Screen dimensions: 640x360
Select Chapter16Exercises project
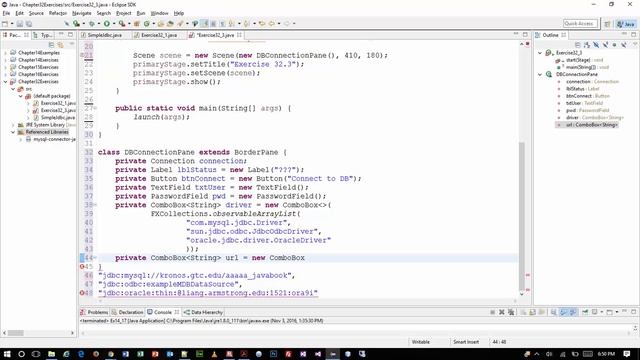[x=38, y=74]
